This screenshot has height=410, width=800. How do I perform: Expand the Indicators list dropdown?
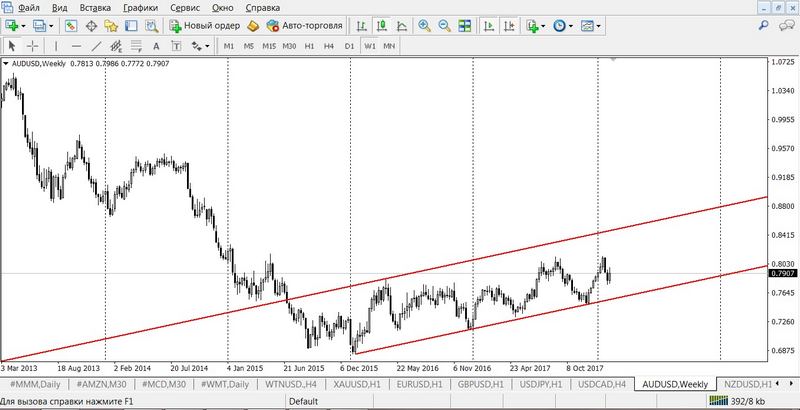(x=537, y=26)
